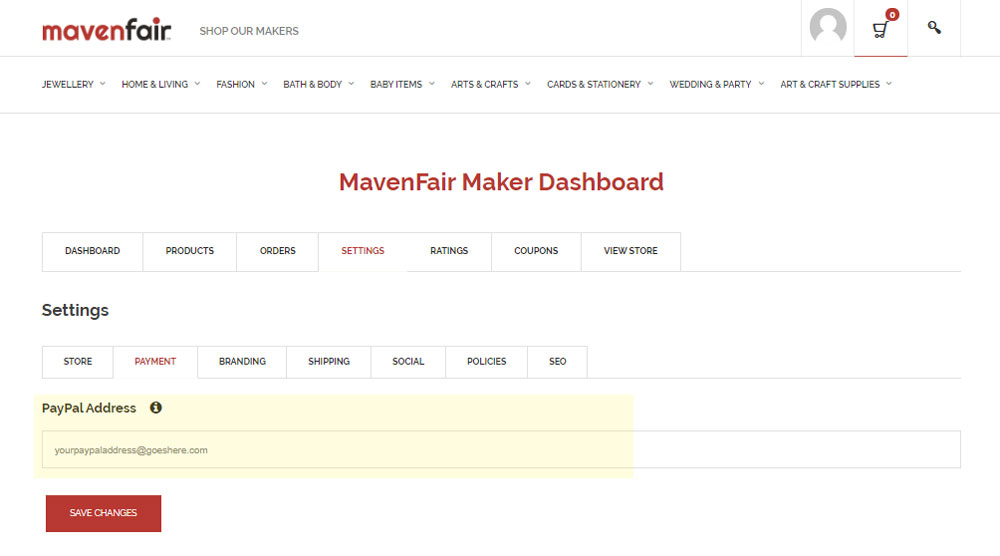Focus the PayPal address input field
Viewport: 1000px width, 556px height.
(501, 450)
